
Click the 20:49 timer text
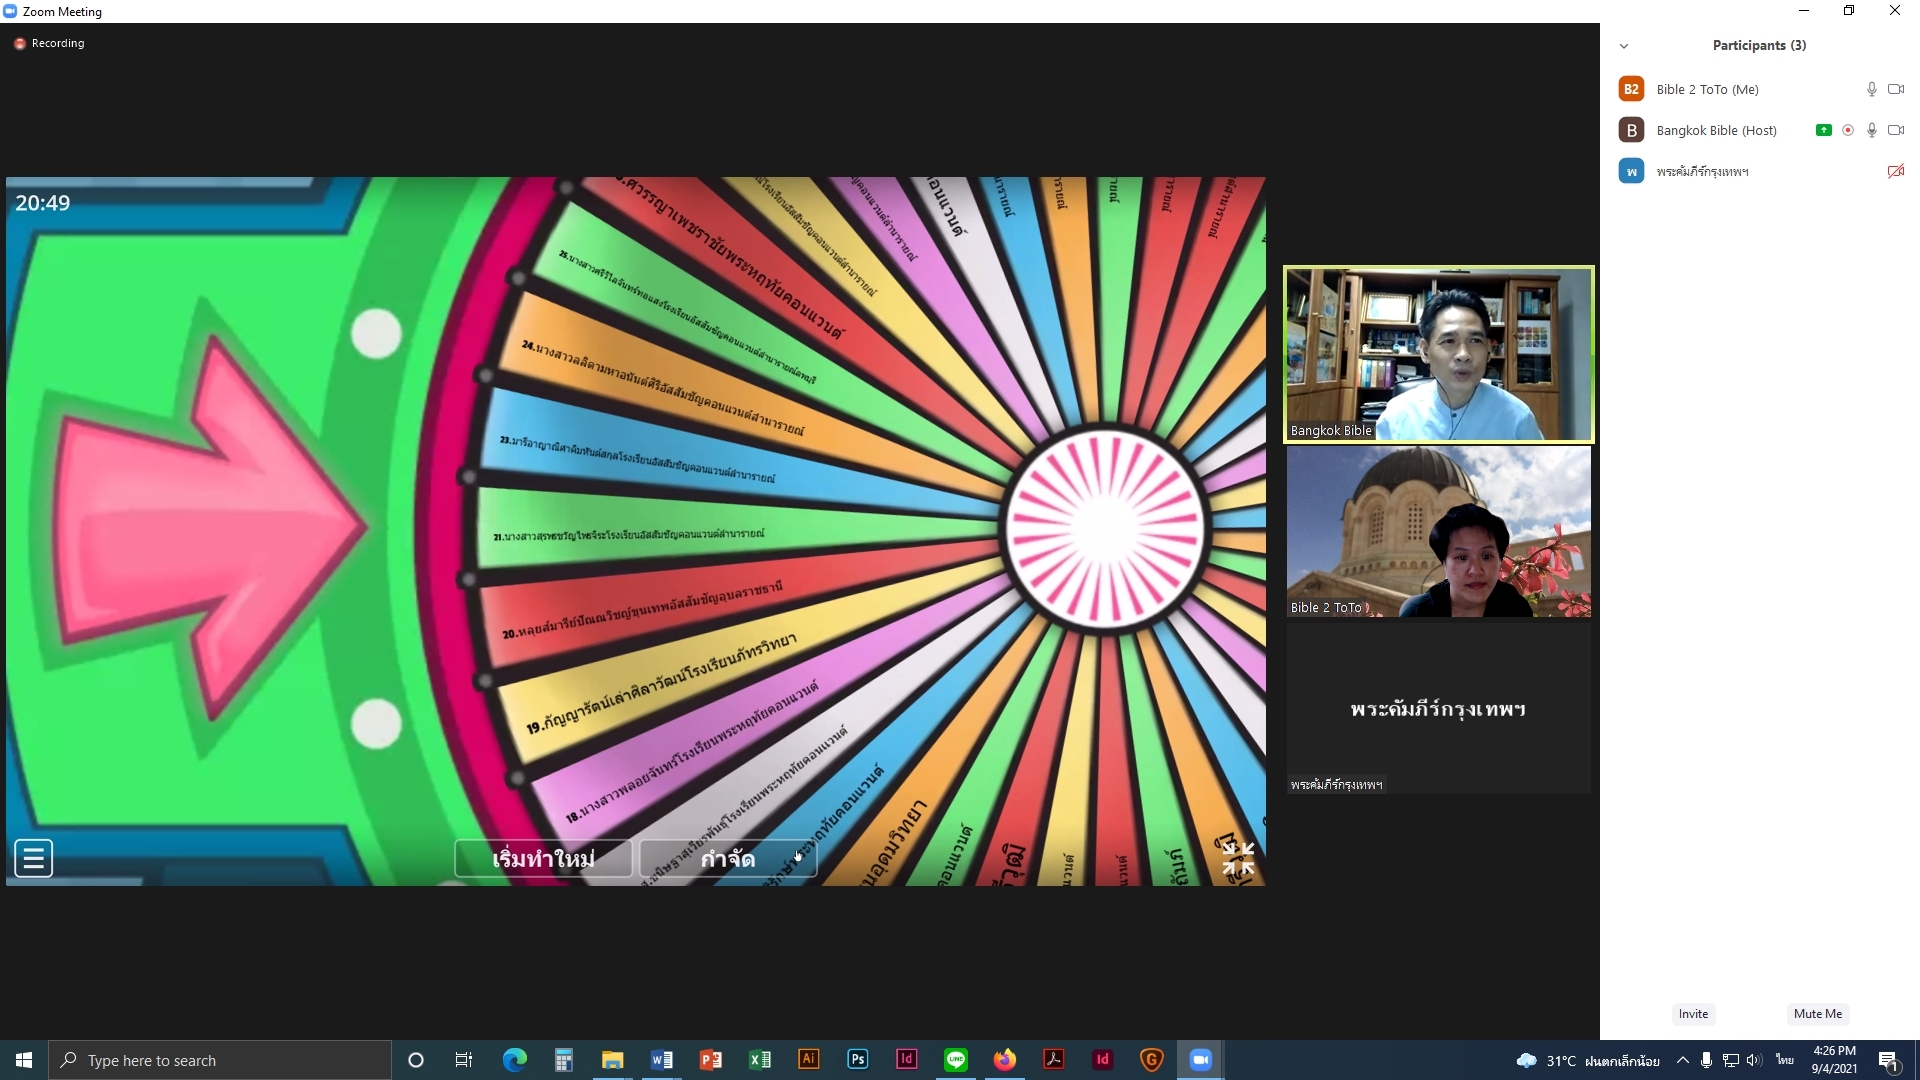tap(43, 203)
